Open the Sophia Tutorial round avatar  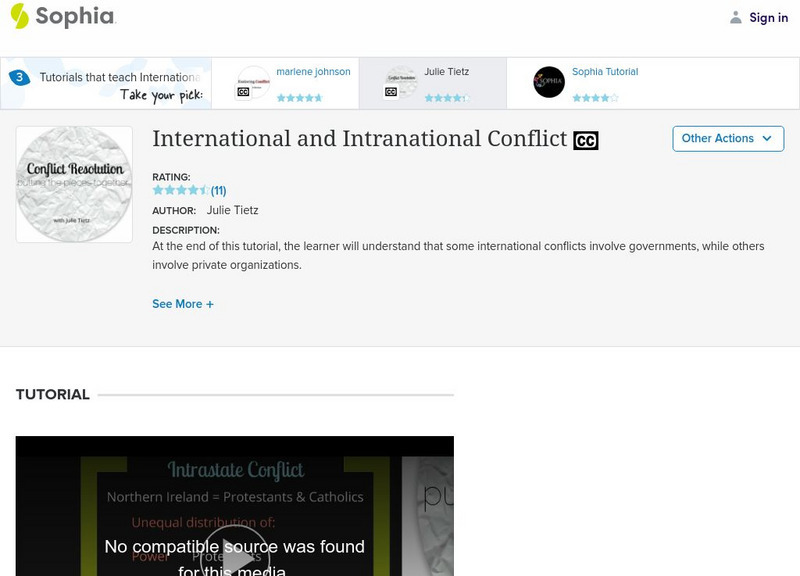547,81
